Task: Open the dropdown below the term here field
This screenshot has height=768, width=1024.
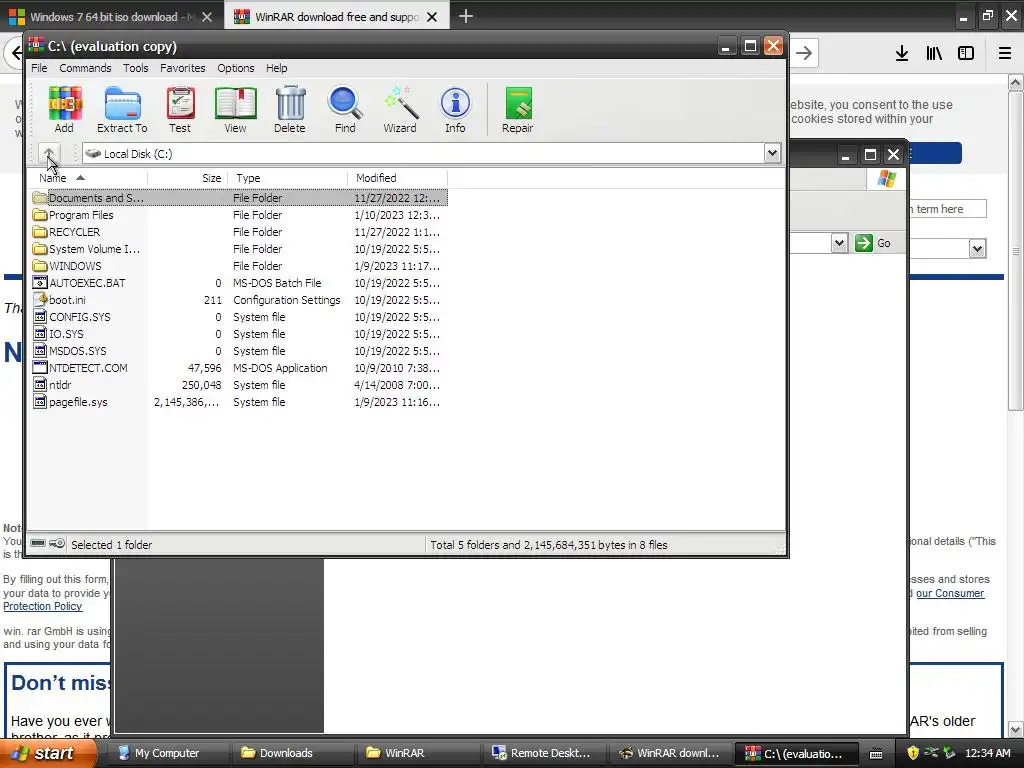Action: tap(977, 249)
